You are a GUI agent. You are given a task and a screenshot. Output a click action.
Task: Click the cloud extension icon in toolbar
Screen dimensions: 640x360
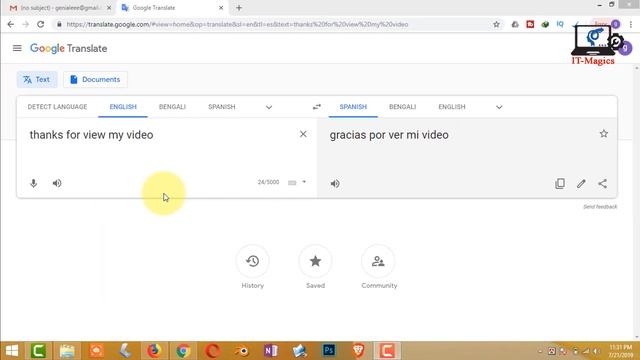click(515, 24)
